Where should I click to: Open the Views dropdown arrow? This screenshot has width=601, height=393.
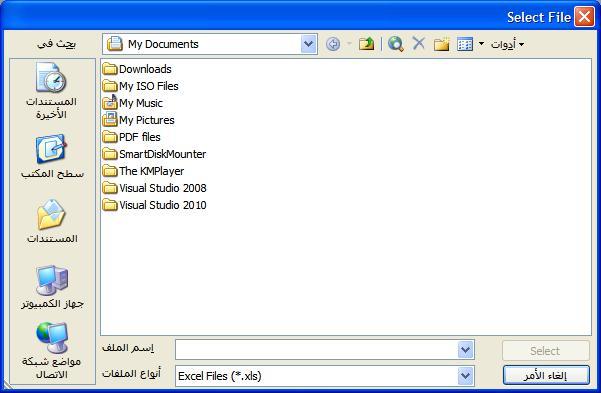(481, 44)
